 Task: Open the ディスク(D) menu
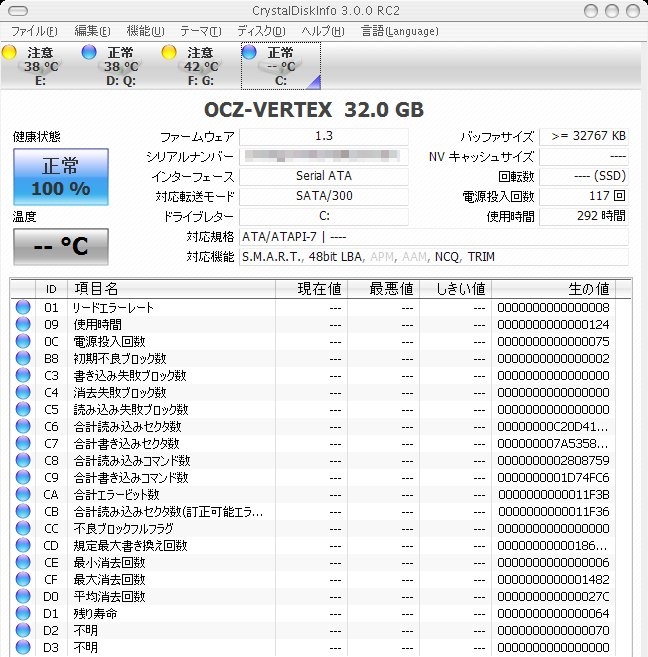tap(261, 31)
